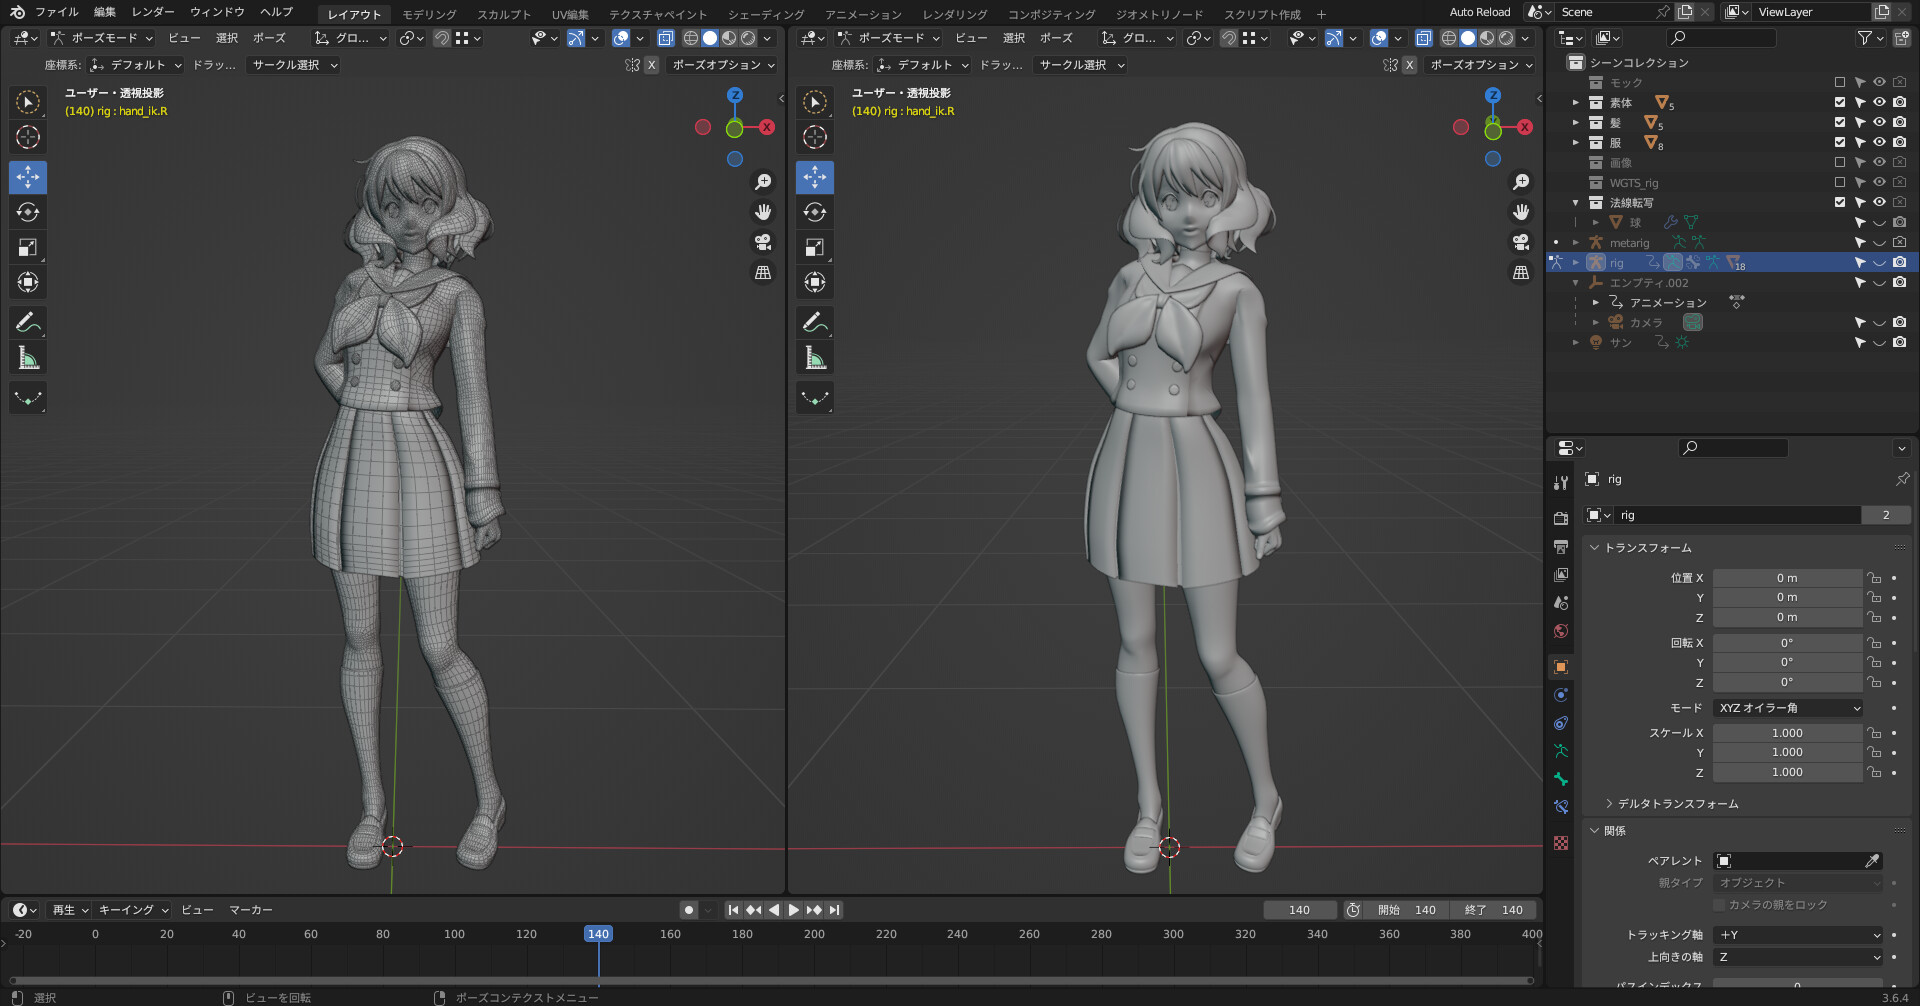Click the pan hand icon in left viewport
The image size is (1920, 1006).
(763, 212)
